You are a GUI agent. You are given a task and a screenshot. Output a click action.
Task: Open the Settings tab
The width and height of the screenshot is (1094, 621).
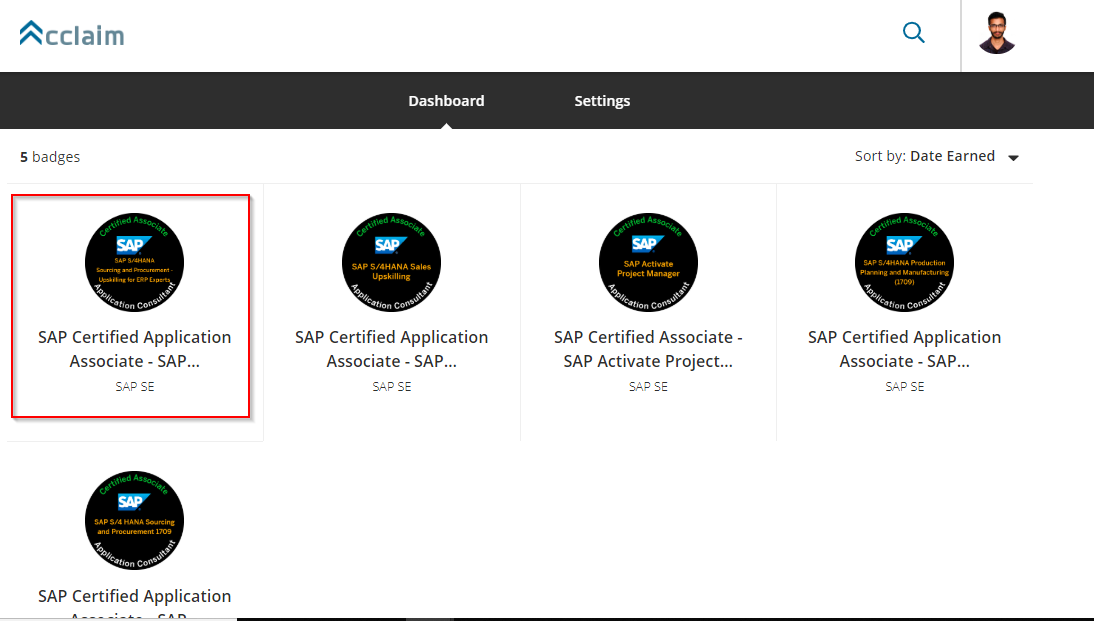pyautogui.click(x=602, y=101)
